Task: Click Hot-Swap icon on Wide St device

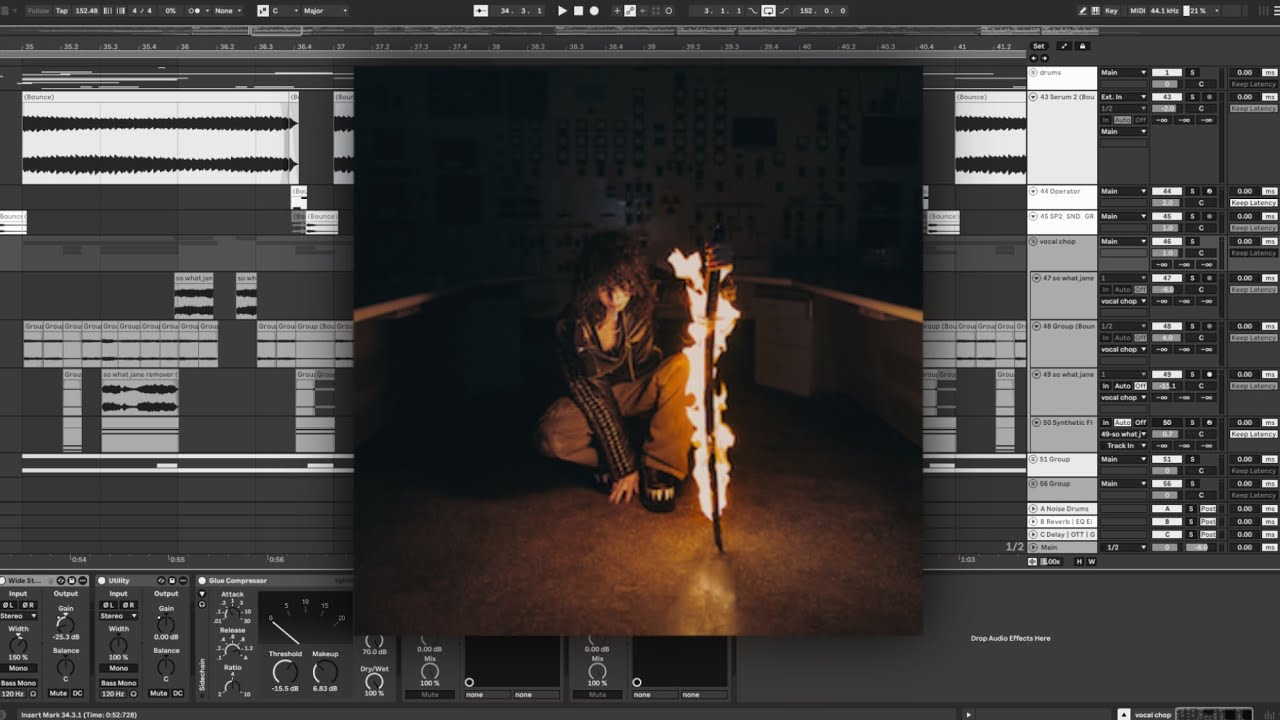Action: tap(61, 581)
